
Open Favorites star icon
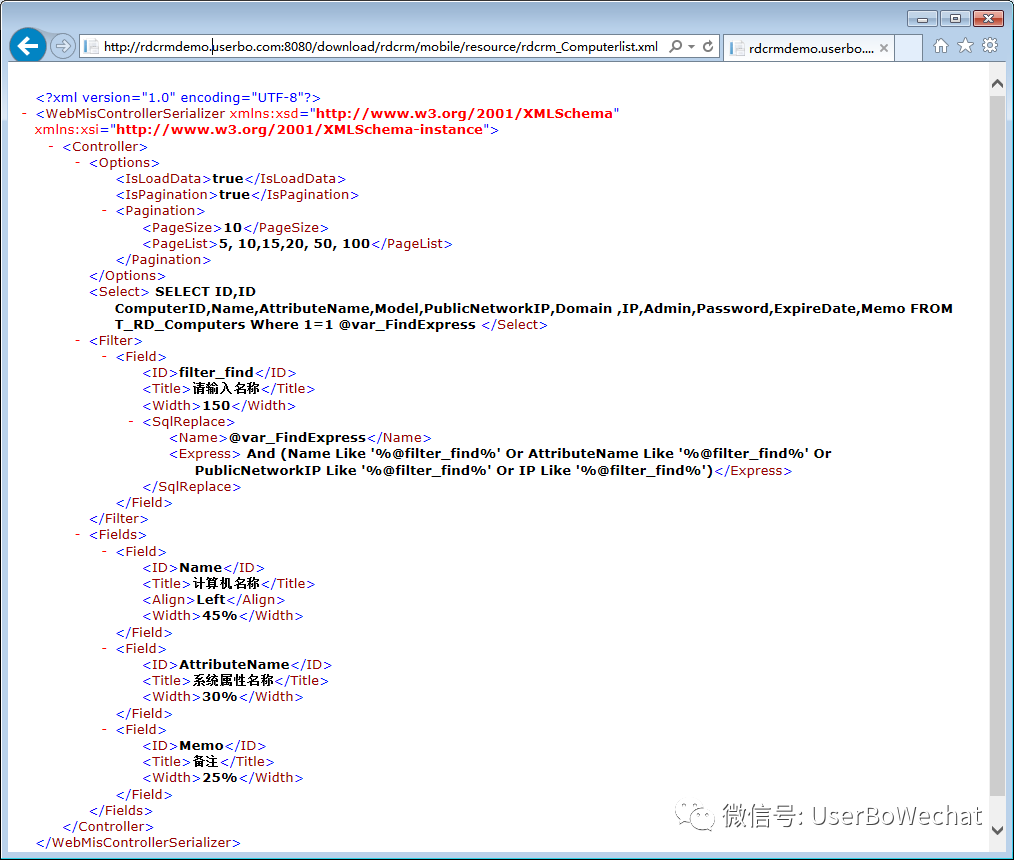965,45
